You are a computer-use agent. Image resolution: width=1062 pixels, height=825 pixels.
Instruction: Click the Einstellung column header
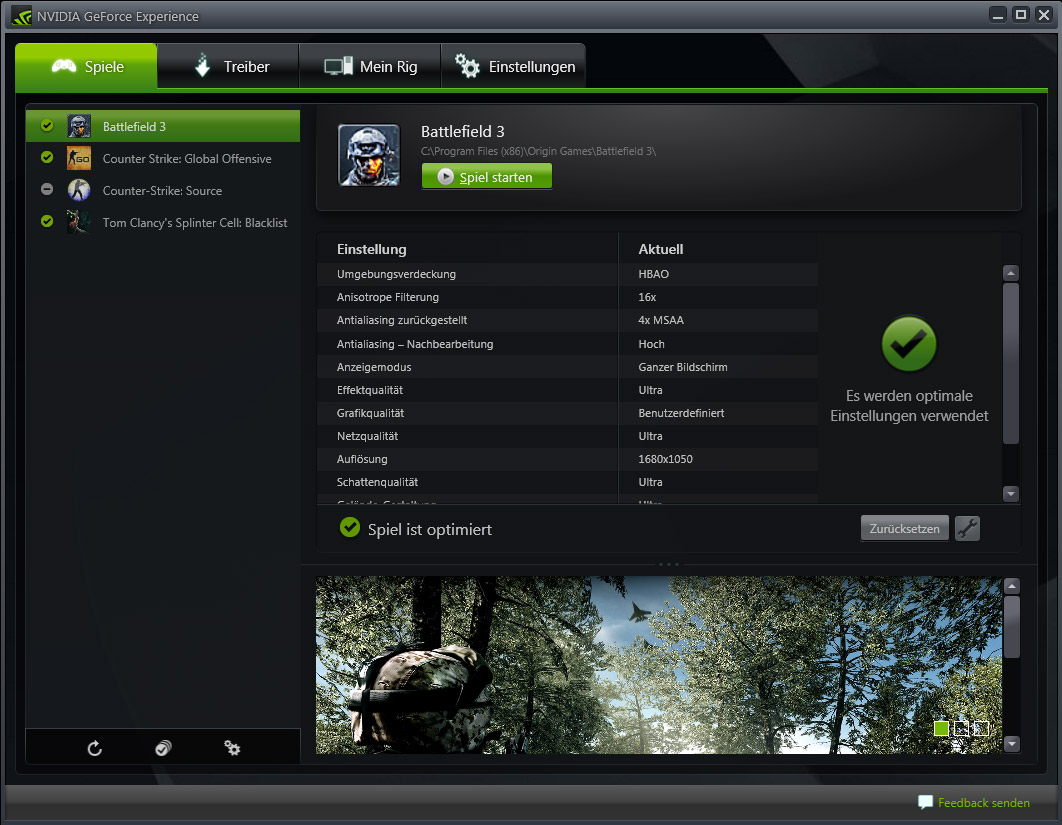click(x=372, y=249)
